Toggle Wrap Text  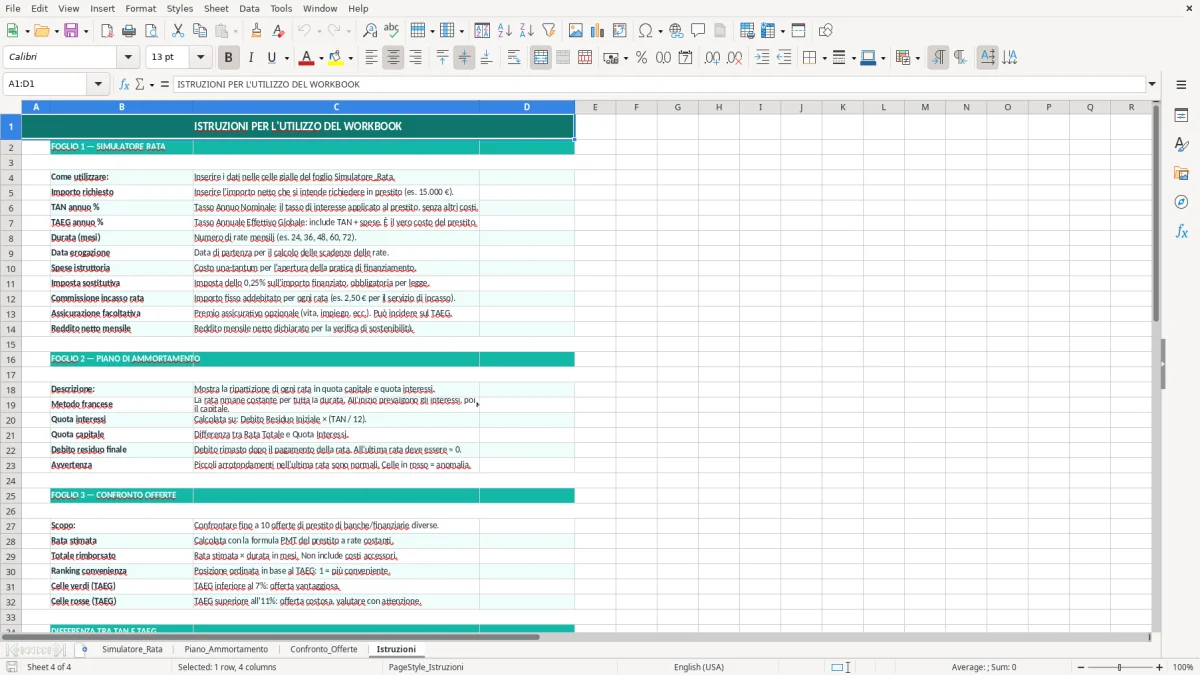(x=513, y=58)
